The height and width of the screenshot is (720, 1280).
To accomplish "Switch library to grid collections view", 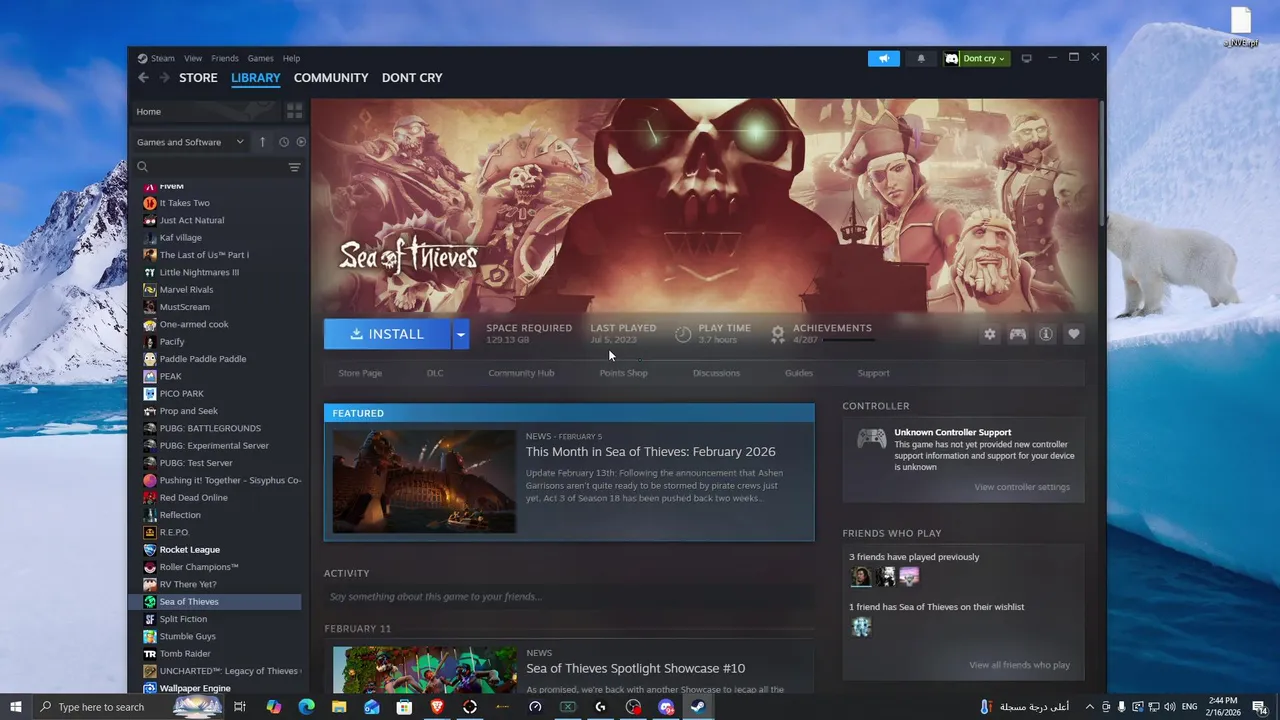I will point(295,111).
